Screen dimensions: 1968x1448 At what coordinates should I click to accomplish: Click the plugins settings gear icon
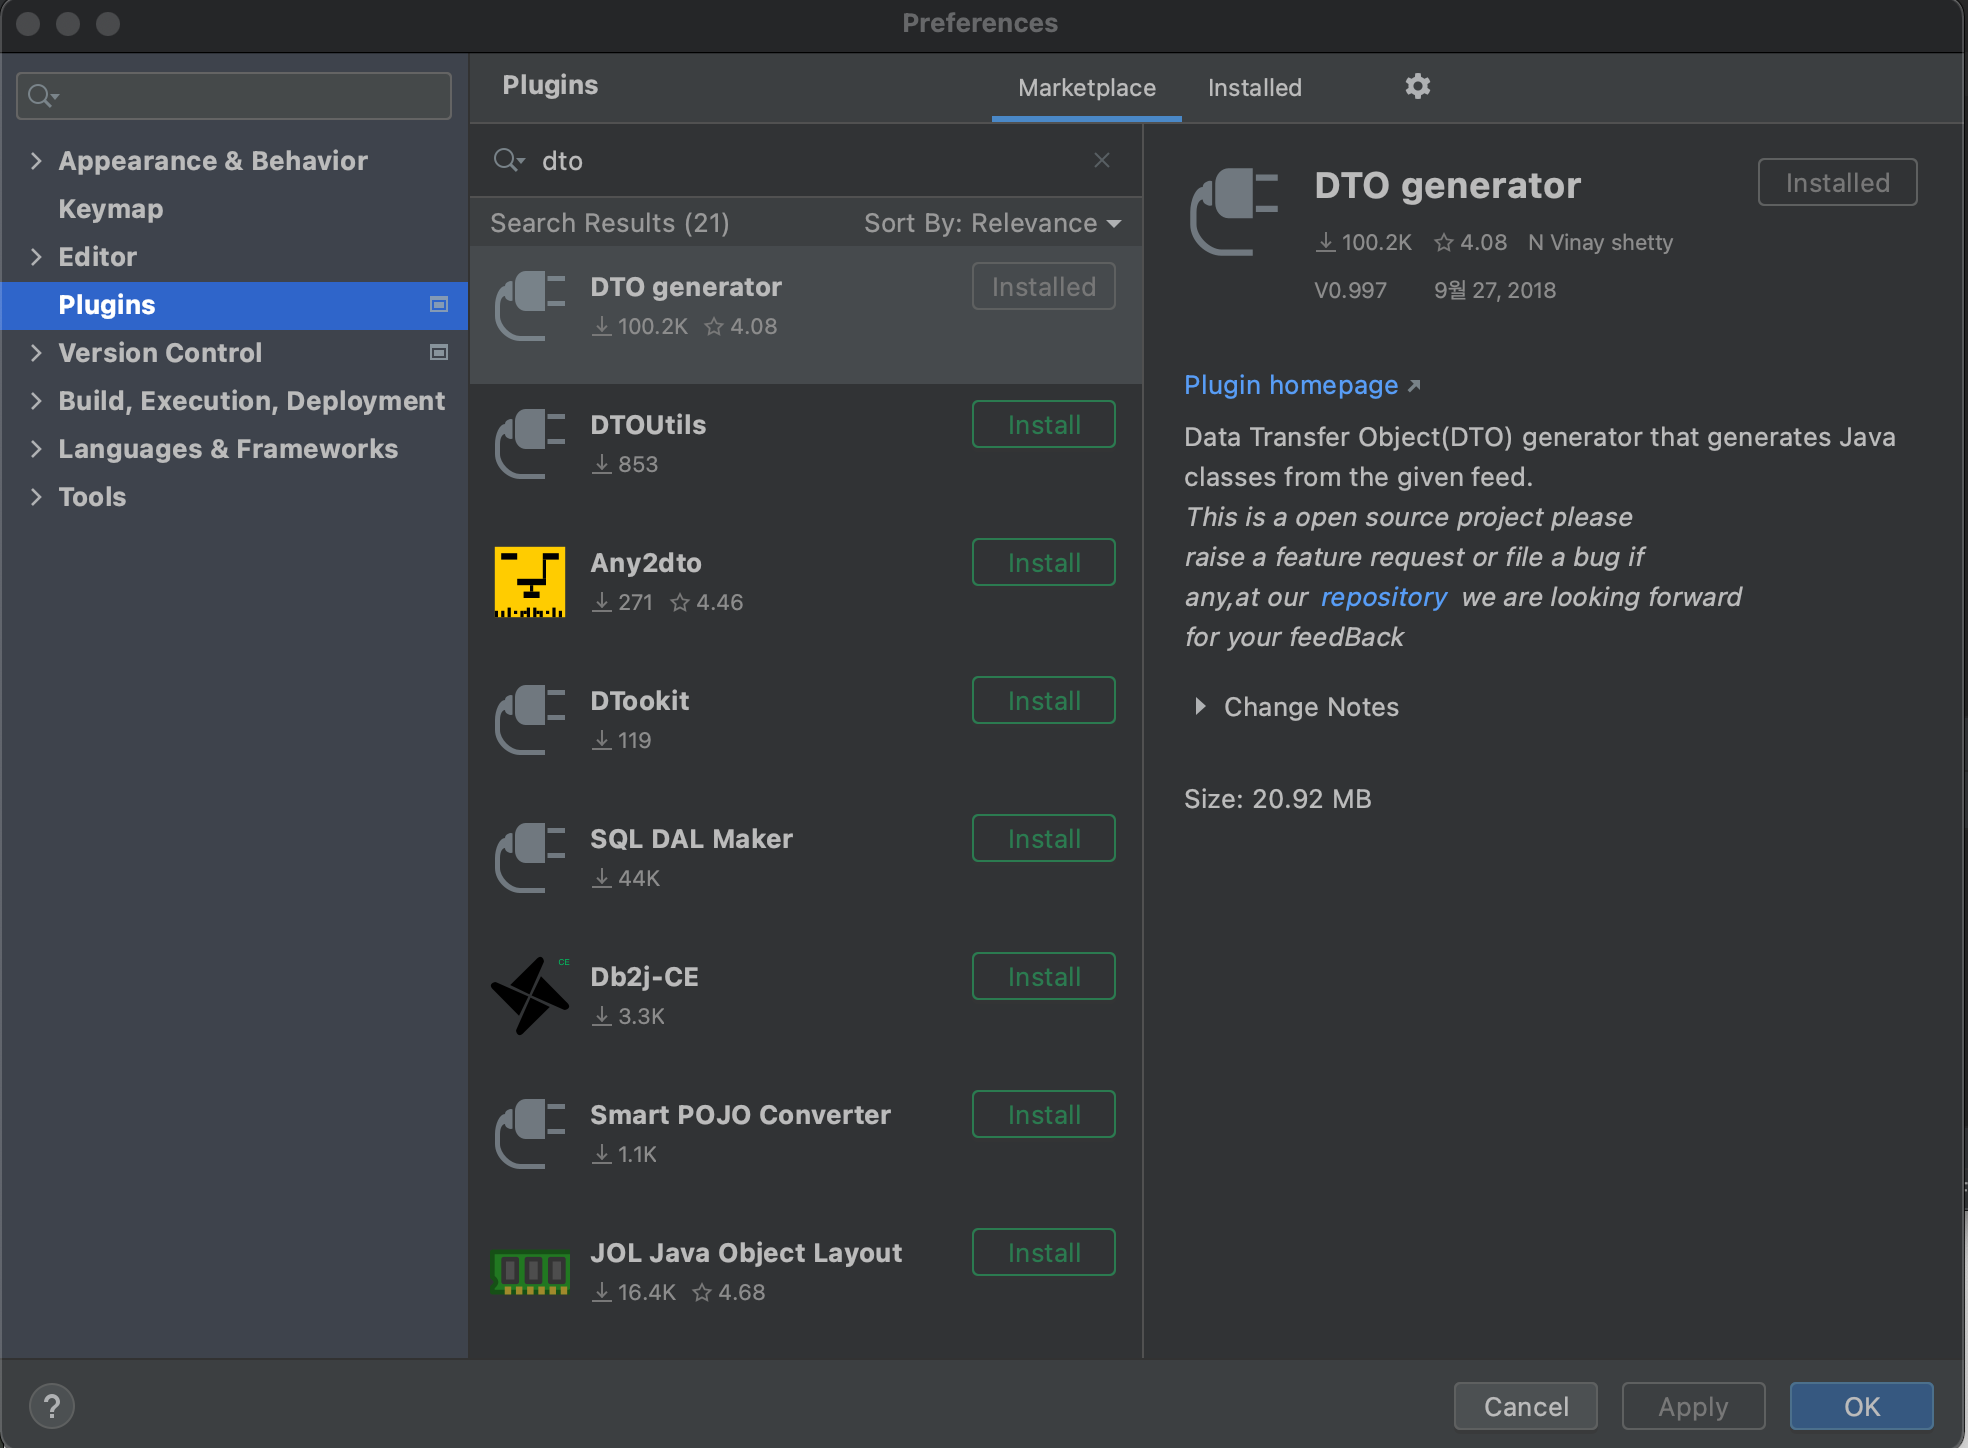[x=1417, y=87]
